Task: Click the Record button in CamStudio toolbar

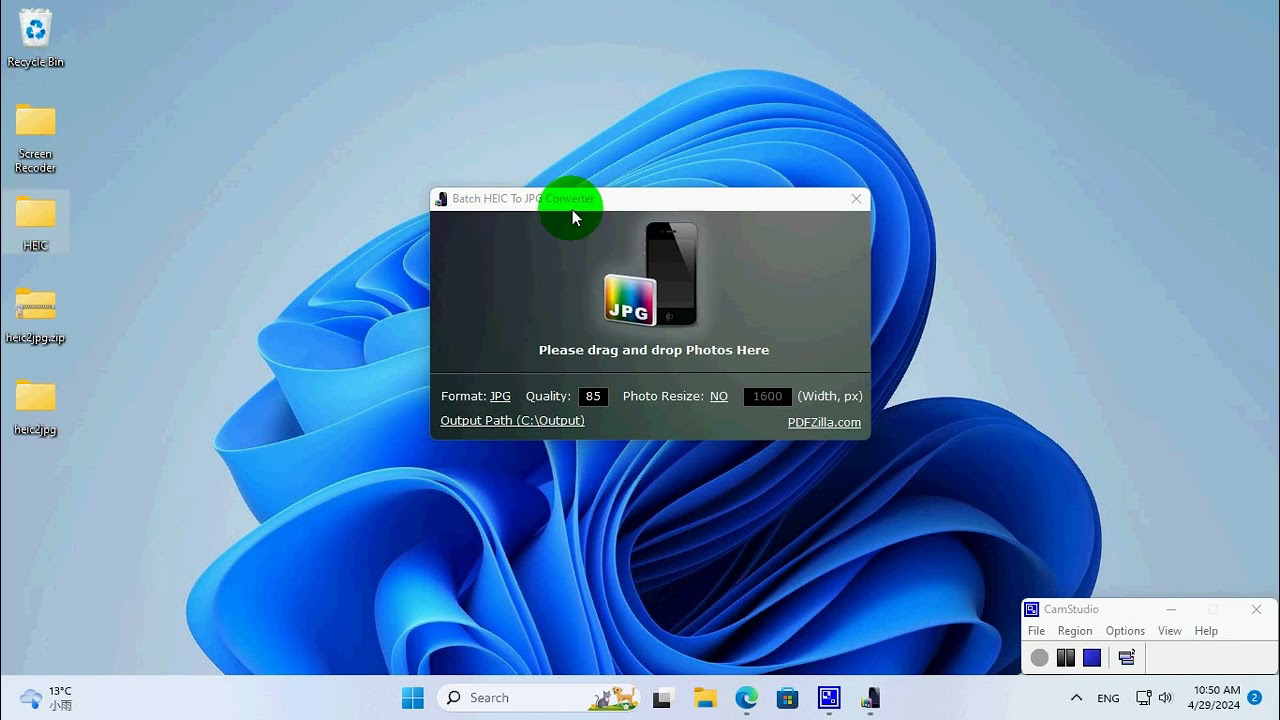Action: pos(1039,657)
